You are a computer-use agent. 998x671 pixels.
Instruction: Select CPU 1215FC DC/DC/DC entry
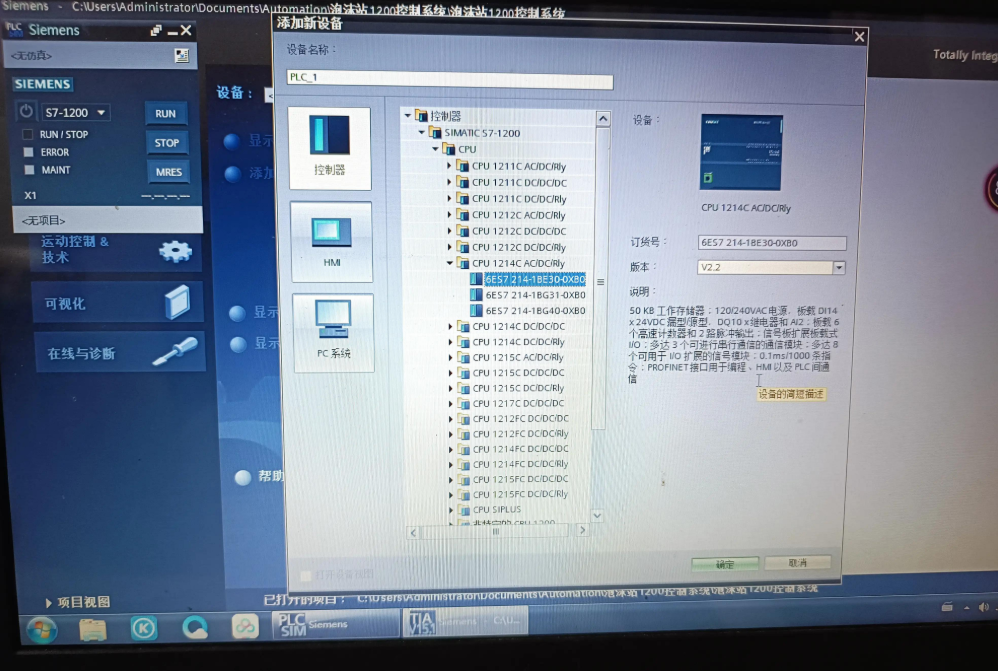tap(521, 479)
